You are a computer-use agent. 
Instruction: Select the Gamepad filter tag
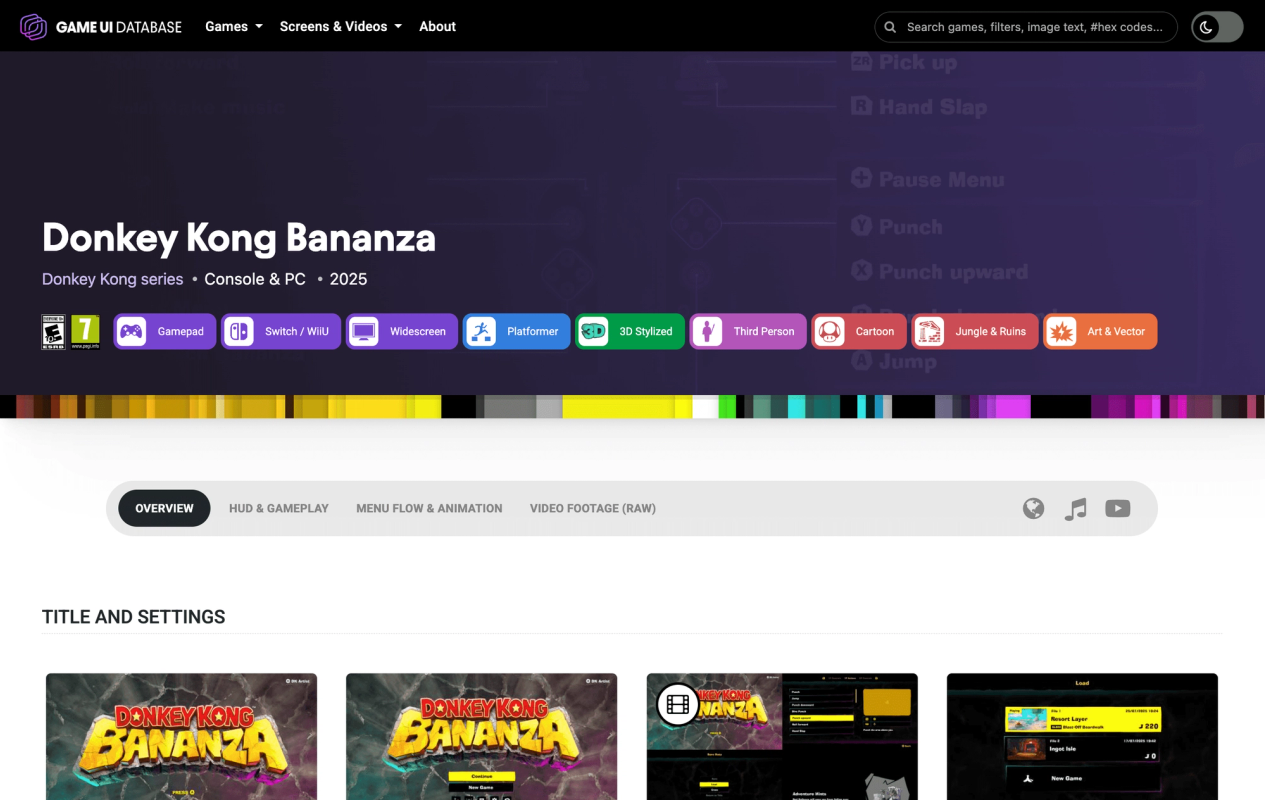click(x=165, y=332)
